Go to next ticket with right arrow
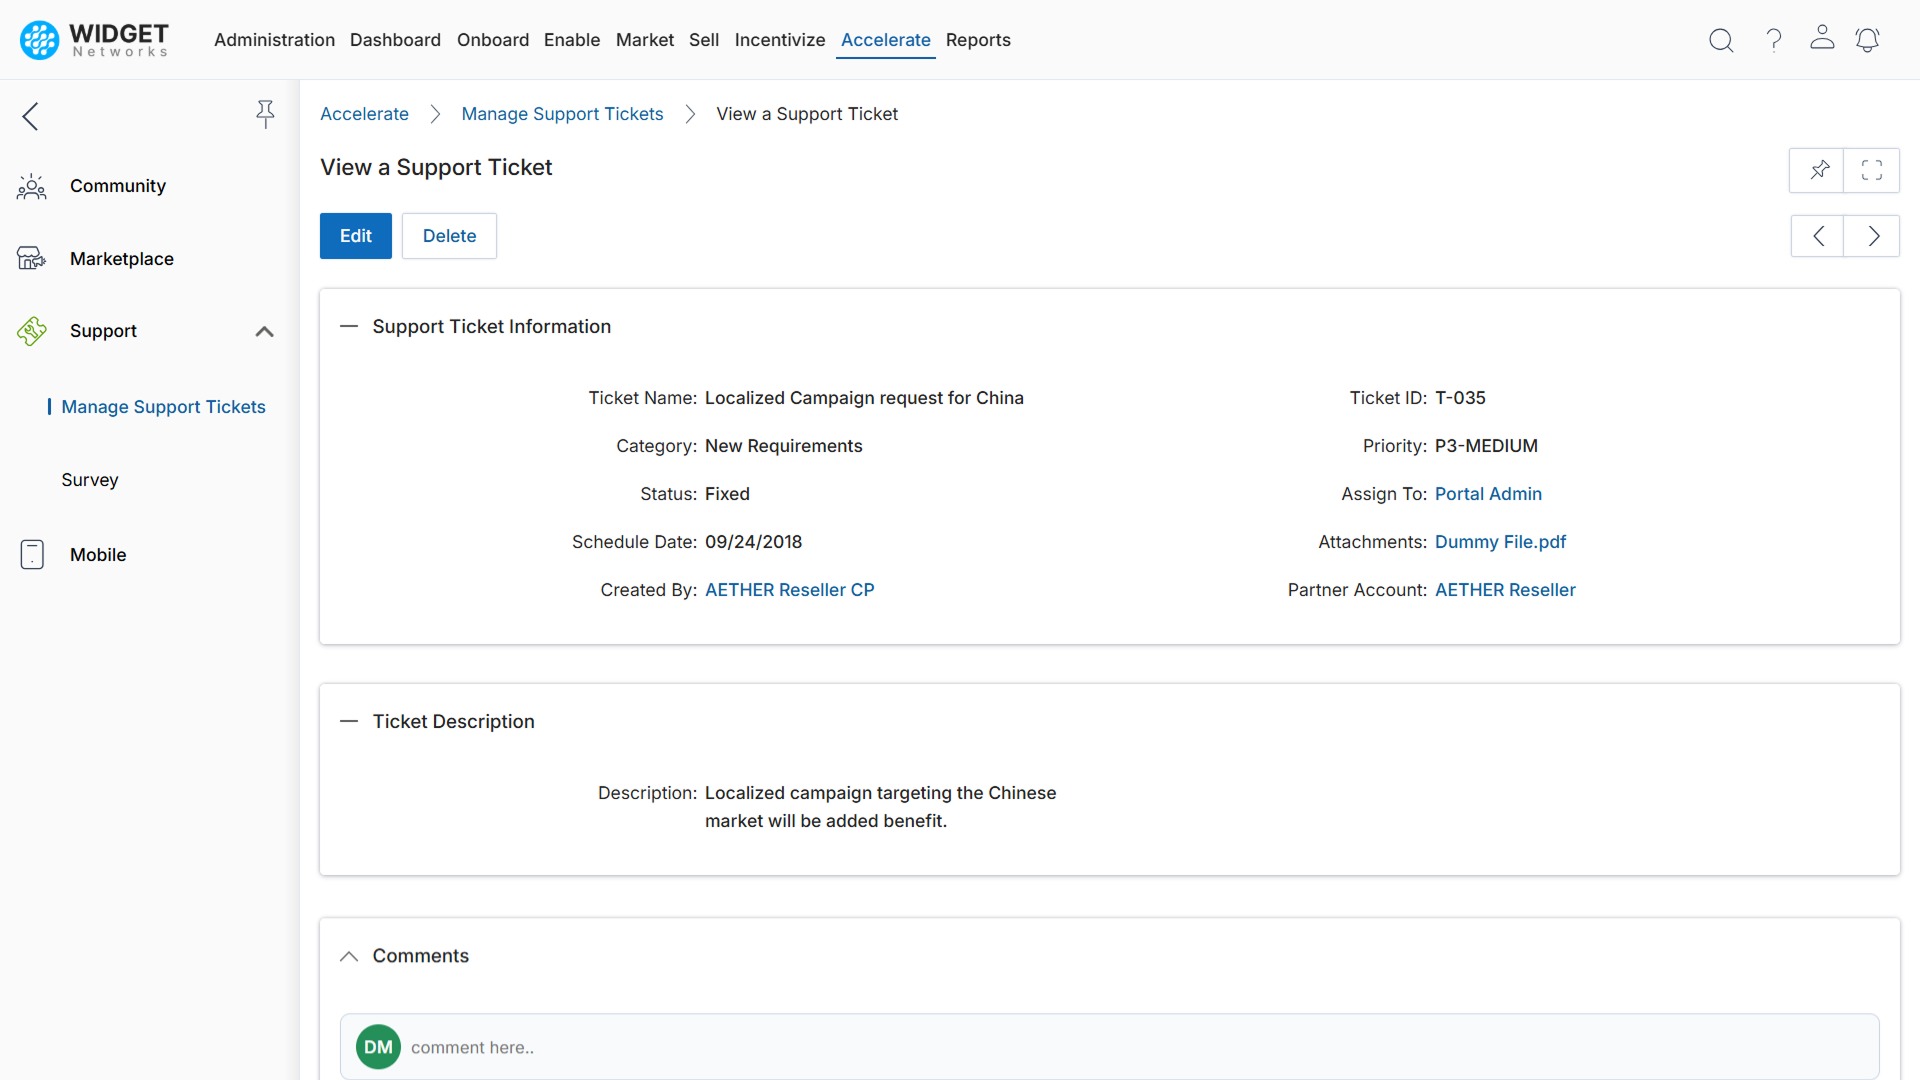The width and height of the screenshot is (1920, 1080). (x=1873, y=236)
